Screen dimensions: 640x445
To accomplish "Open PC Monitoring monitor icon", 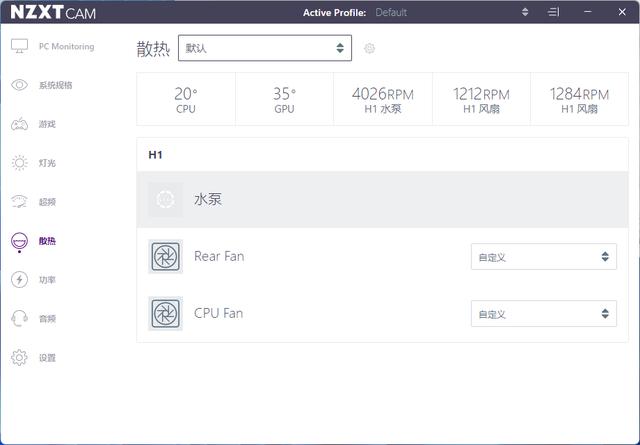I will coord(19,46).
